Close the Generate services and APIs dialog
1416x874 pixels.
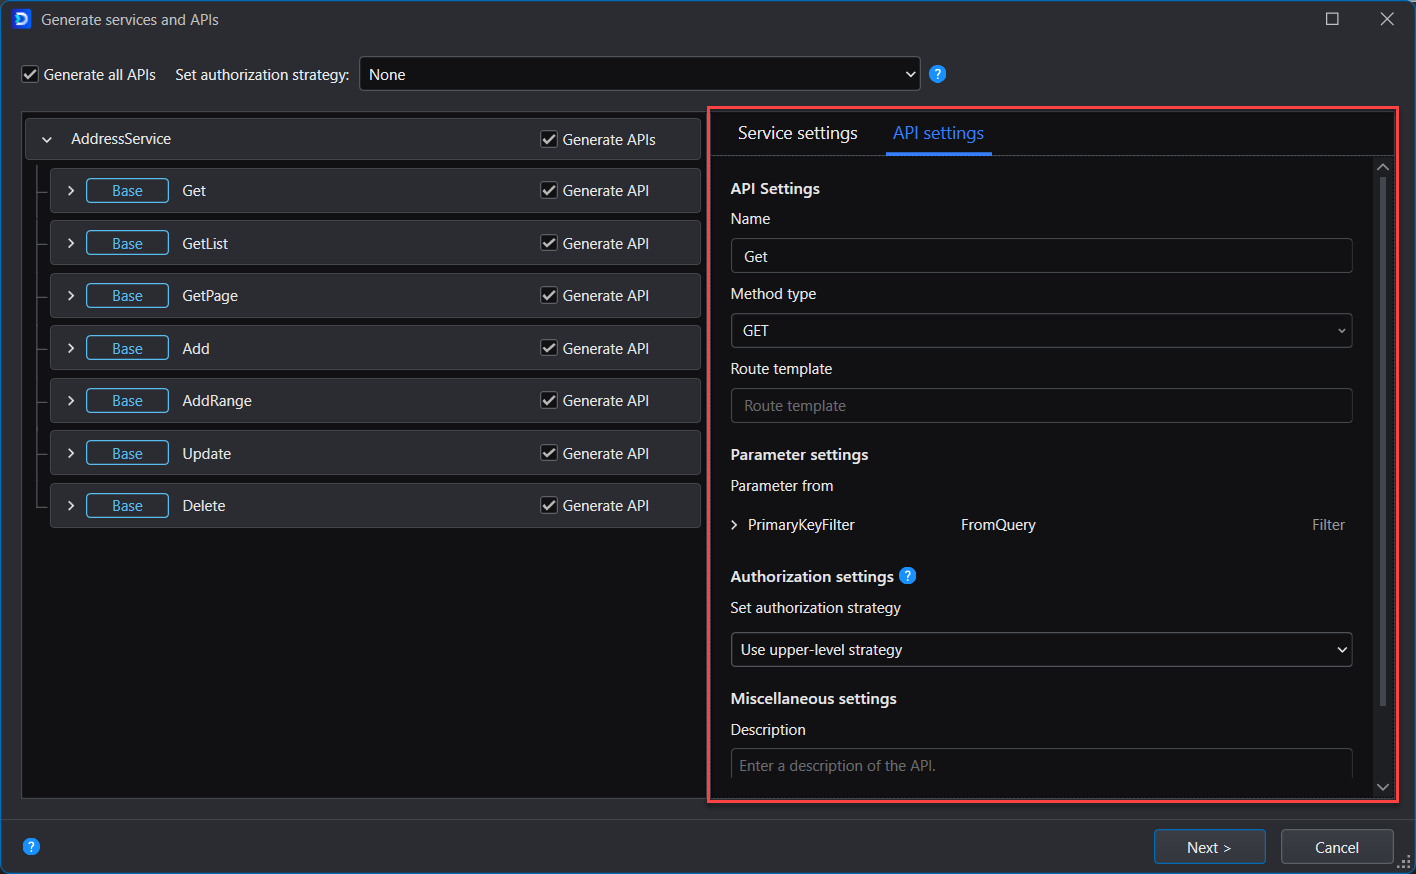pos(1386,19)
